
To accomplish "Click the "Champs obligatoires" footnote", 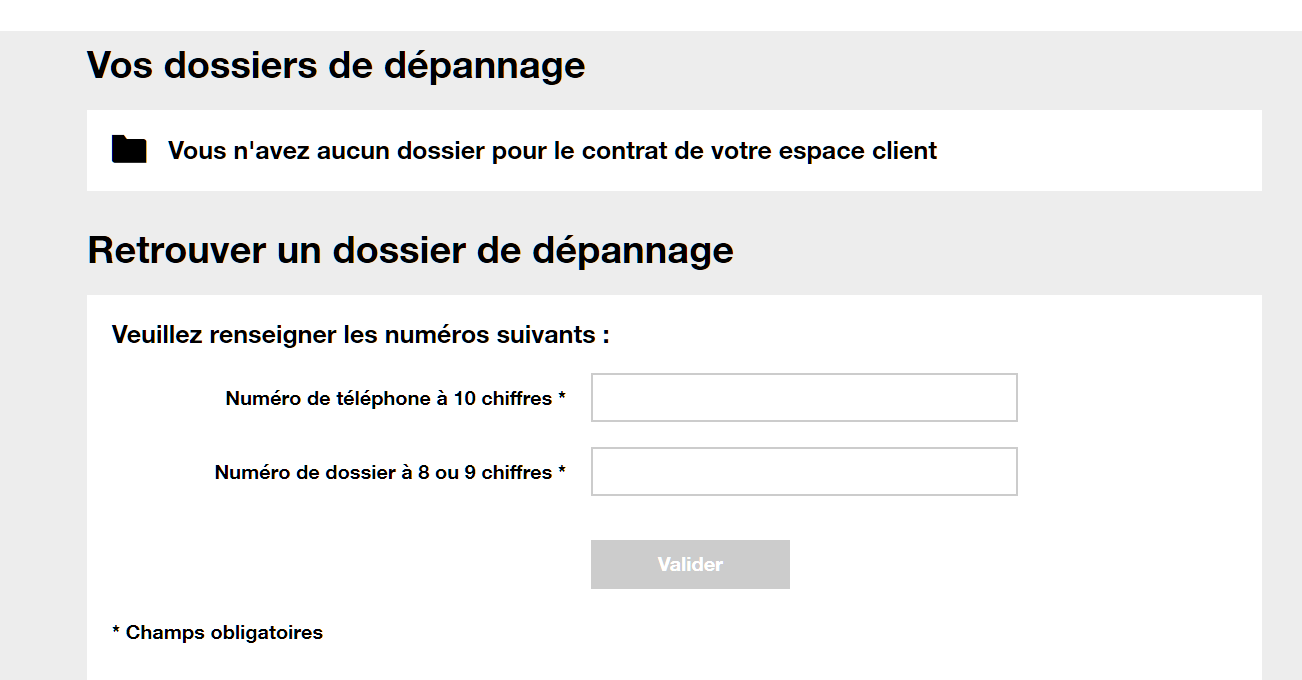I will 224,632.
